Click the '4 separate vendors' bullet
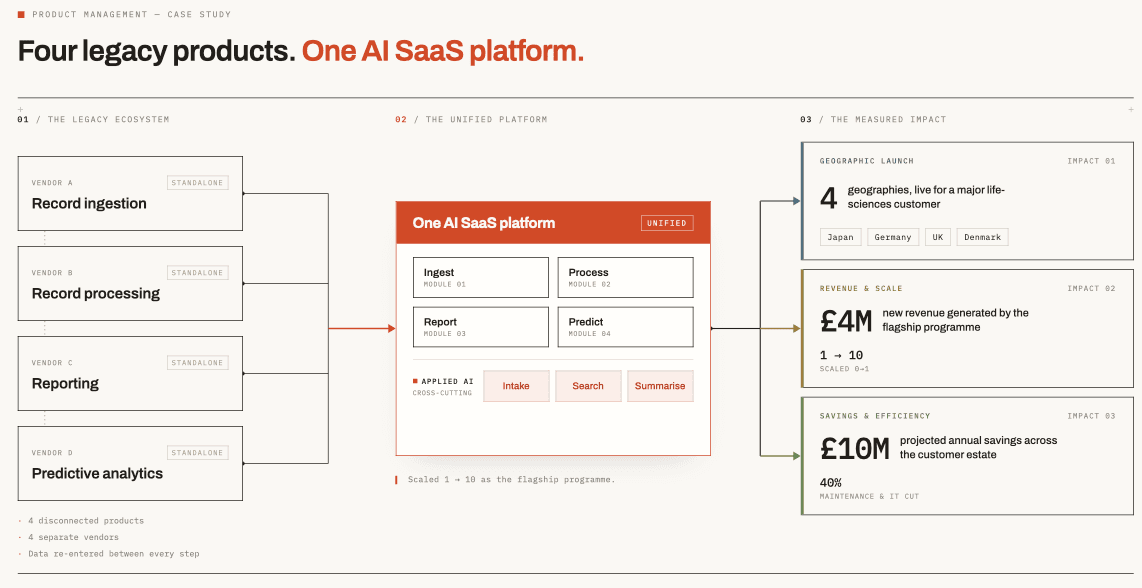The height and width of the screenshot is (588, 1142). pos(73,537)
